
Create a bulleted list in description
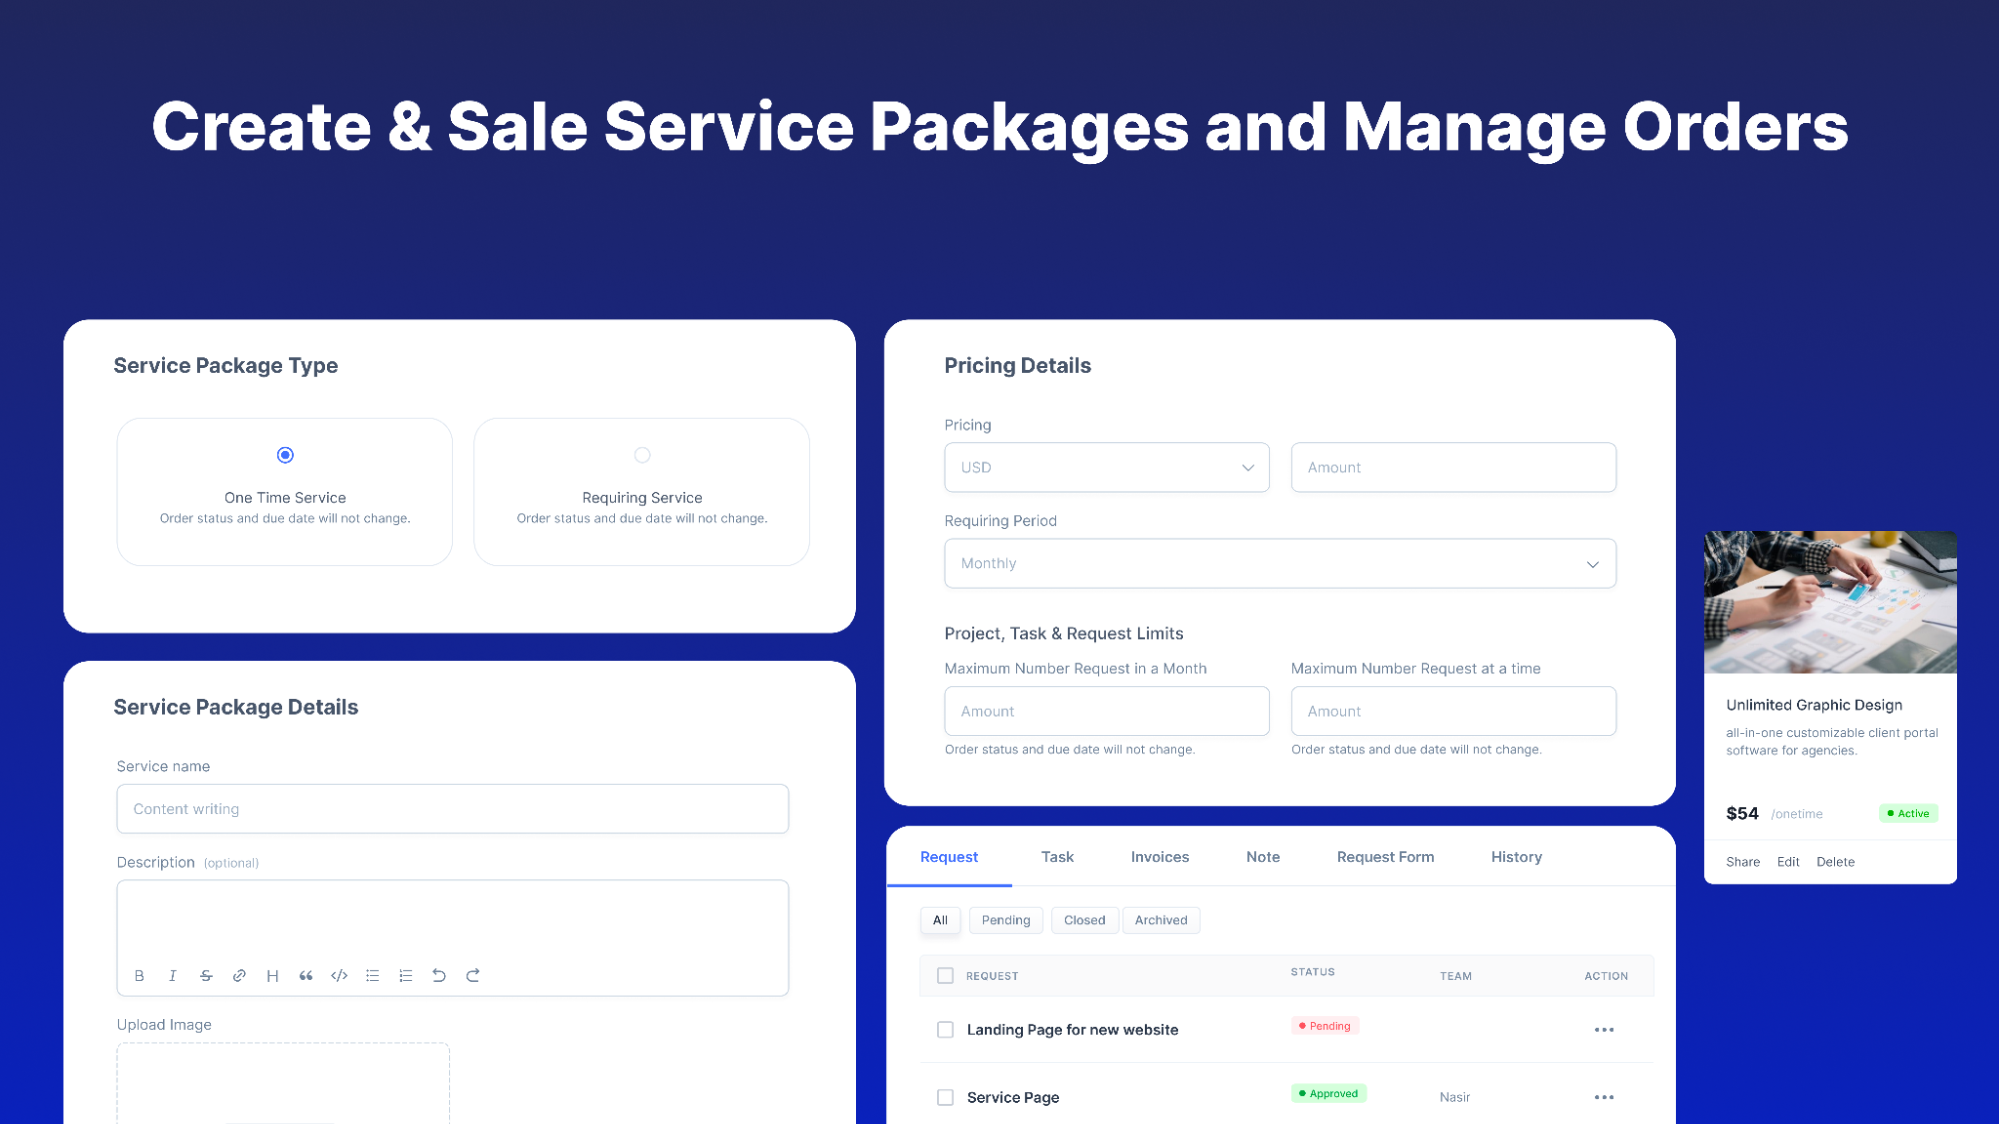372,975
